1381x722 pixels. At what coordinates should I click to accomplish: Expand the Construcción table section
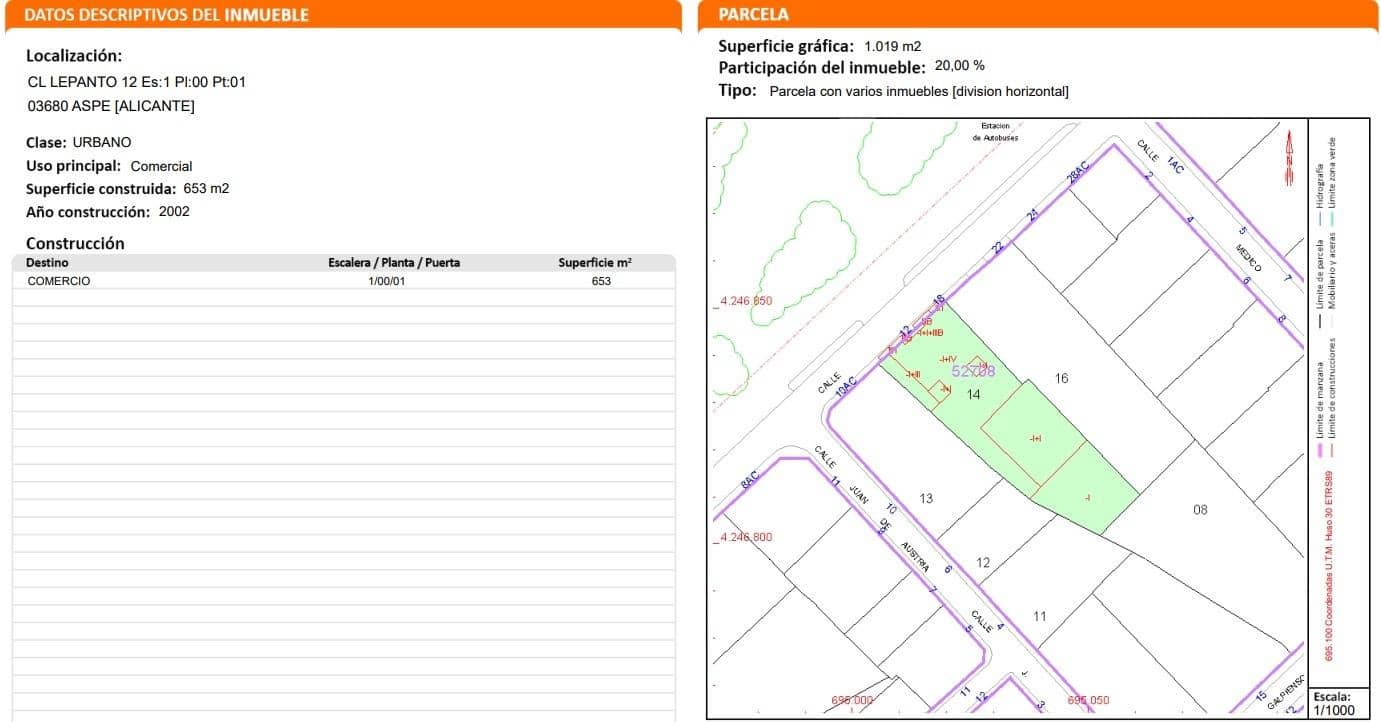click(x=75, y=243)
